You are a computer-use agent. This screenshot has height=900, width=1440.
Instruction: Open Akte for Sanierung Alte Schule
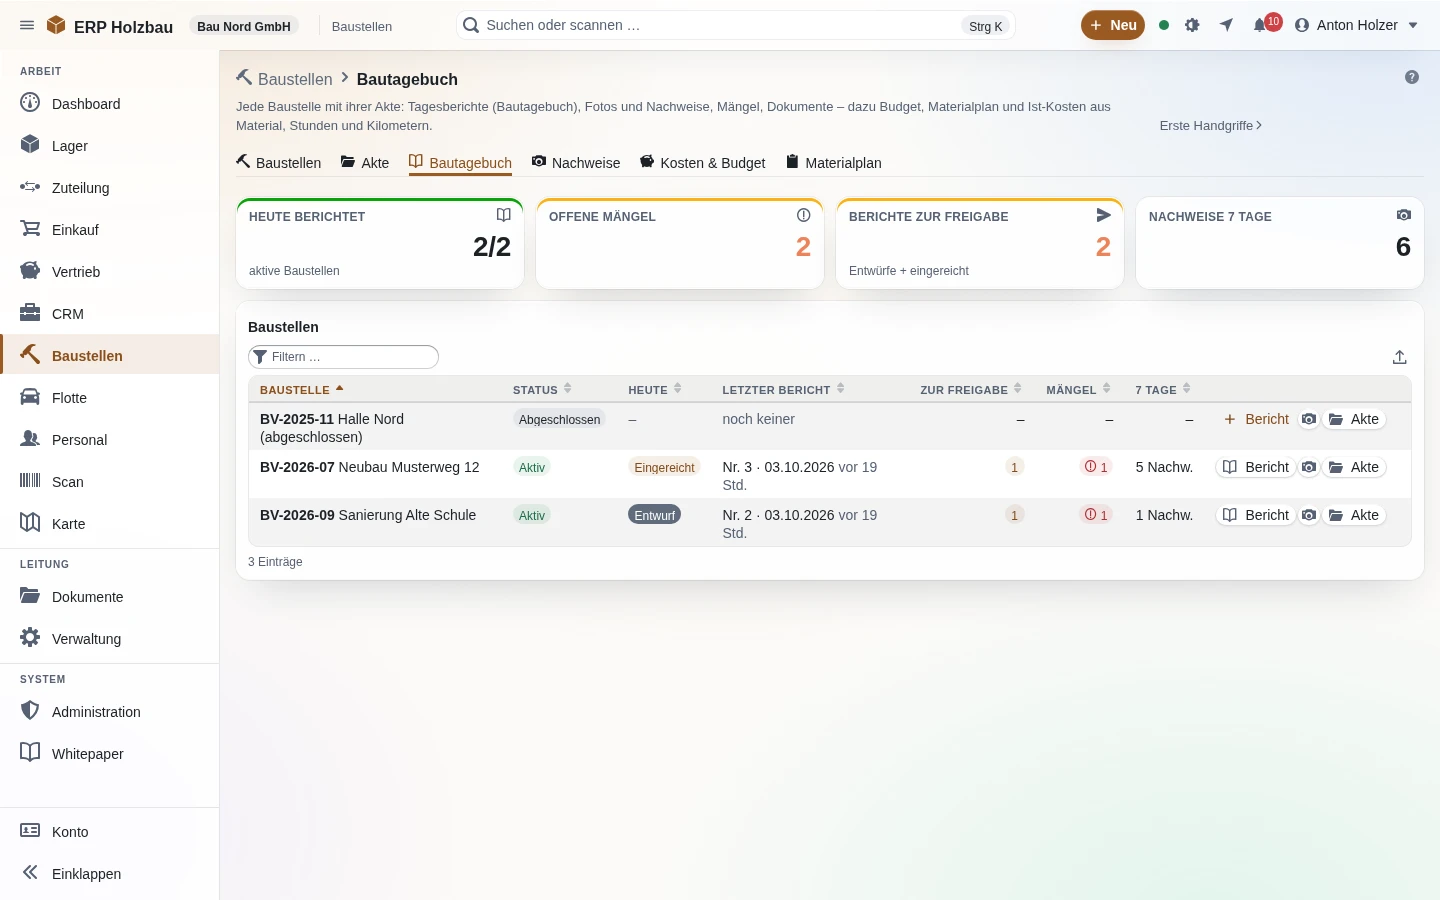[1354, 515]
